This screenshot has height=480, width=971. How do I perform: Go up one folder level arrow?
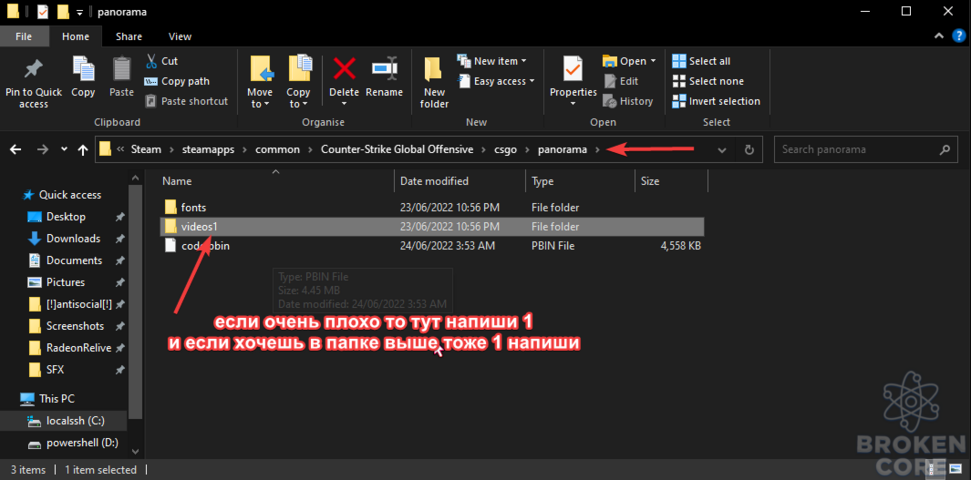click(82, 149)
